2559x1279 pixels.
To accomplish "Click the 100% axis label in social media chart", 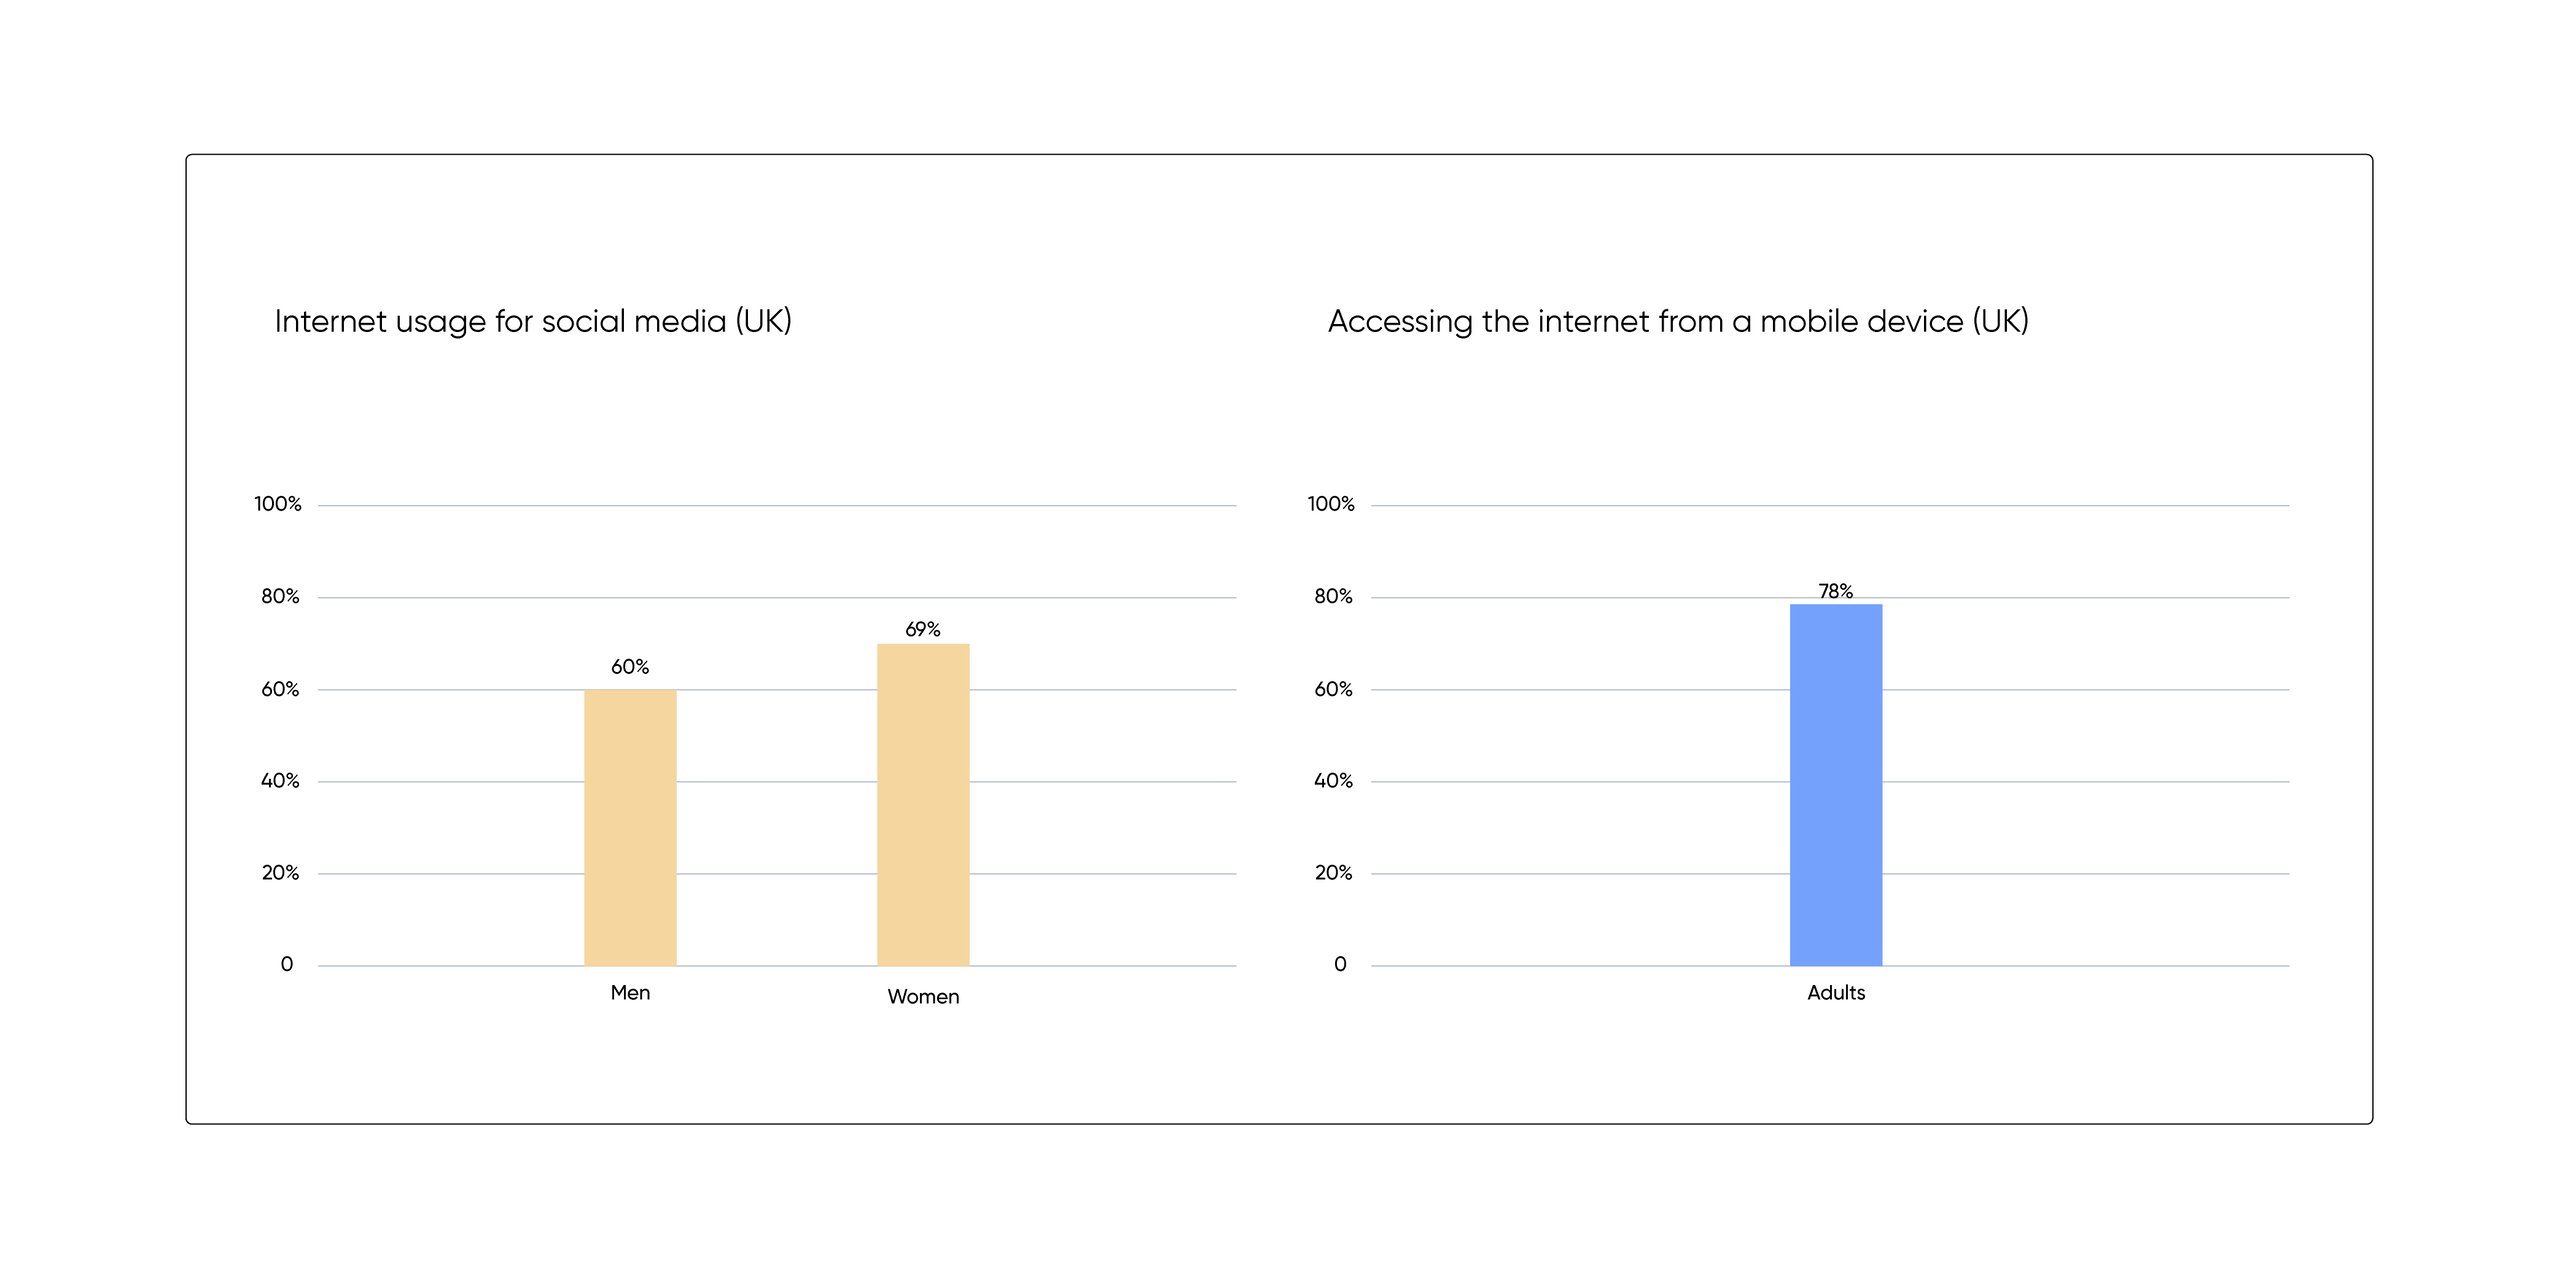I will tap(278, 504).
